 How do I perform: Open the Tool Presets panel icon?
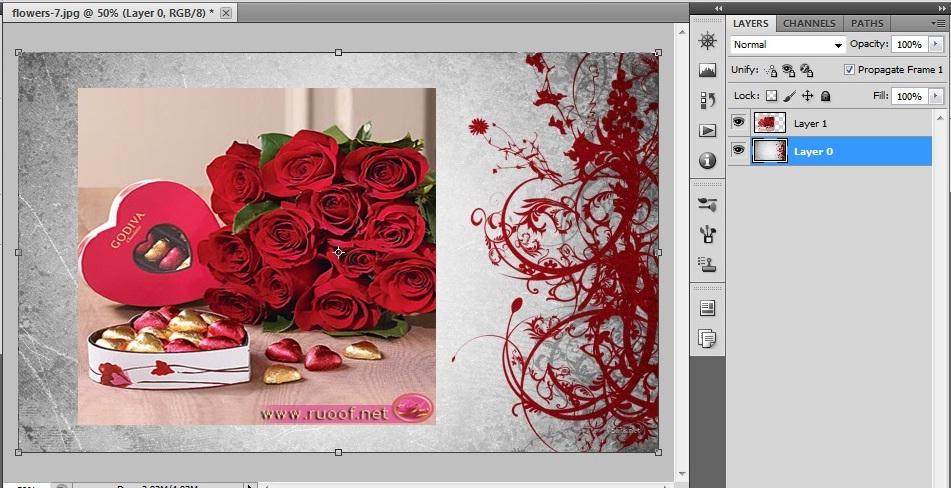(708, 234)
